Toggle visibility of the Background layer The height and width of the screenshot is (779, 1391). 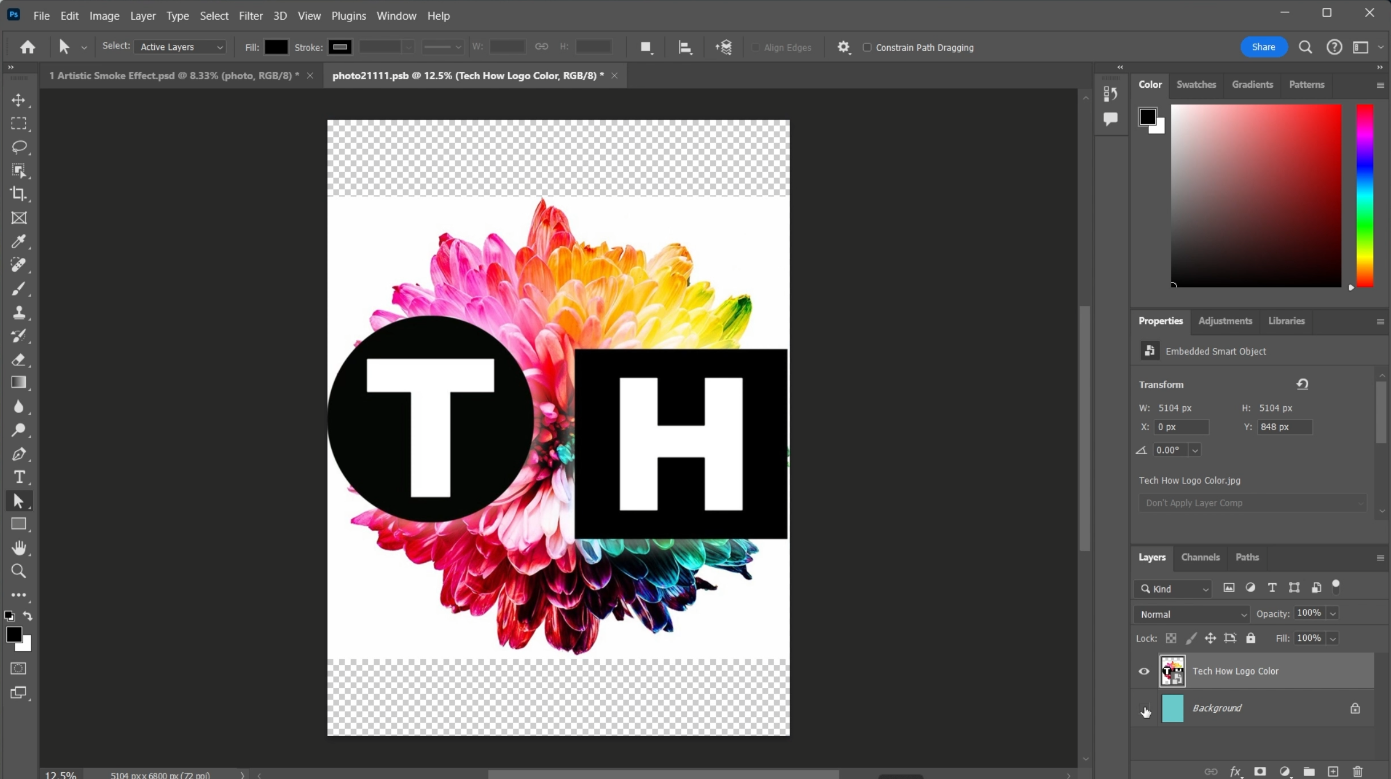1144,709
